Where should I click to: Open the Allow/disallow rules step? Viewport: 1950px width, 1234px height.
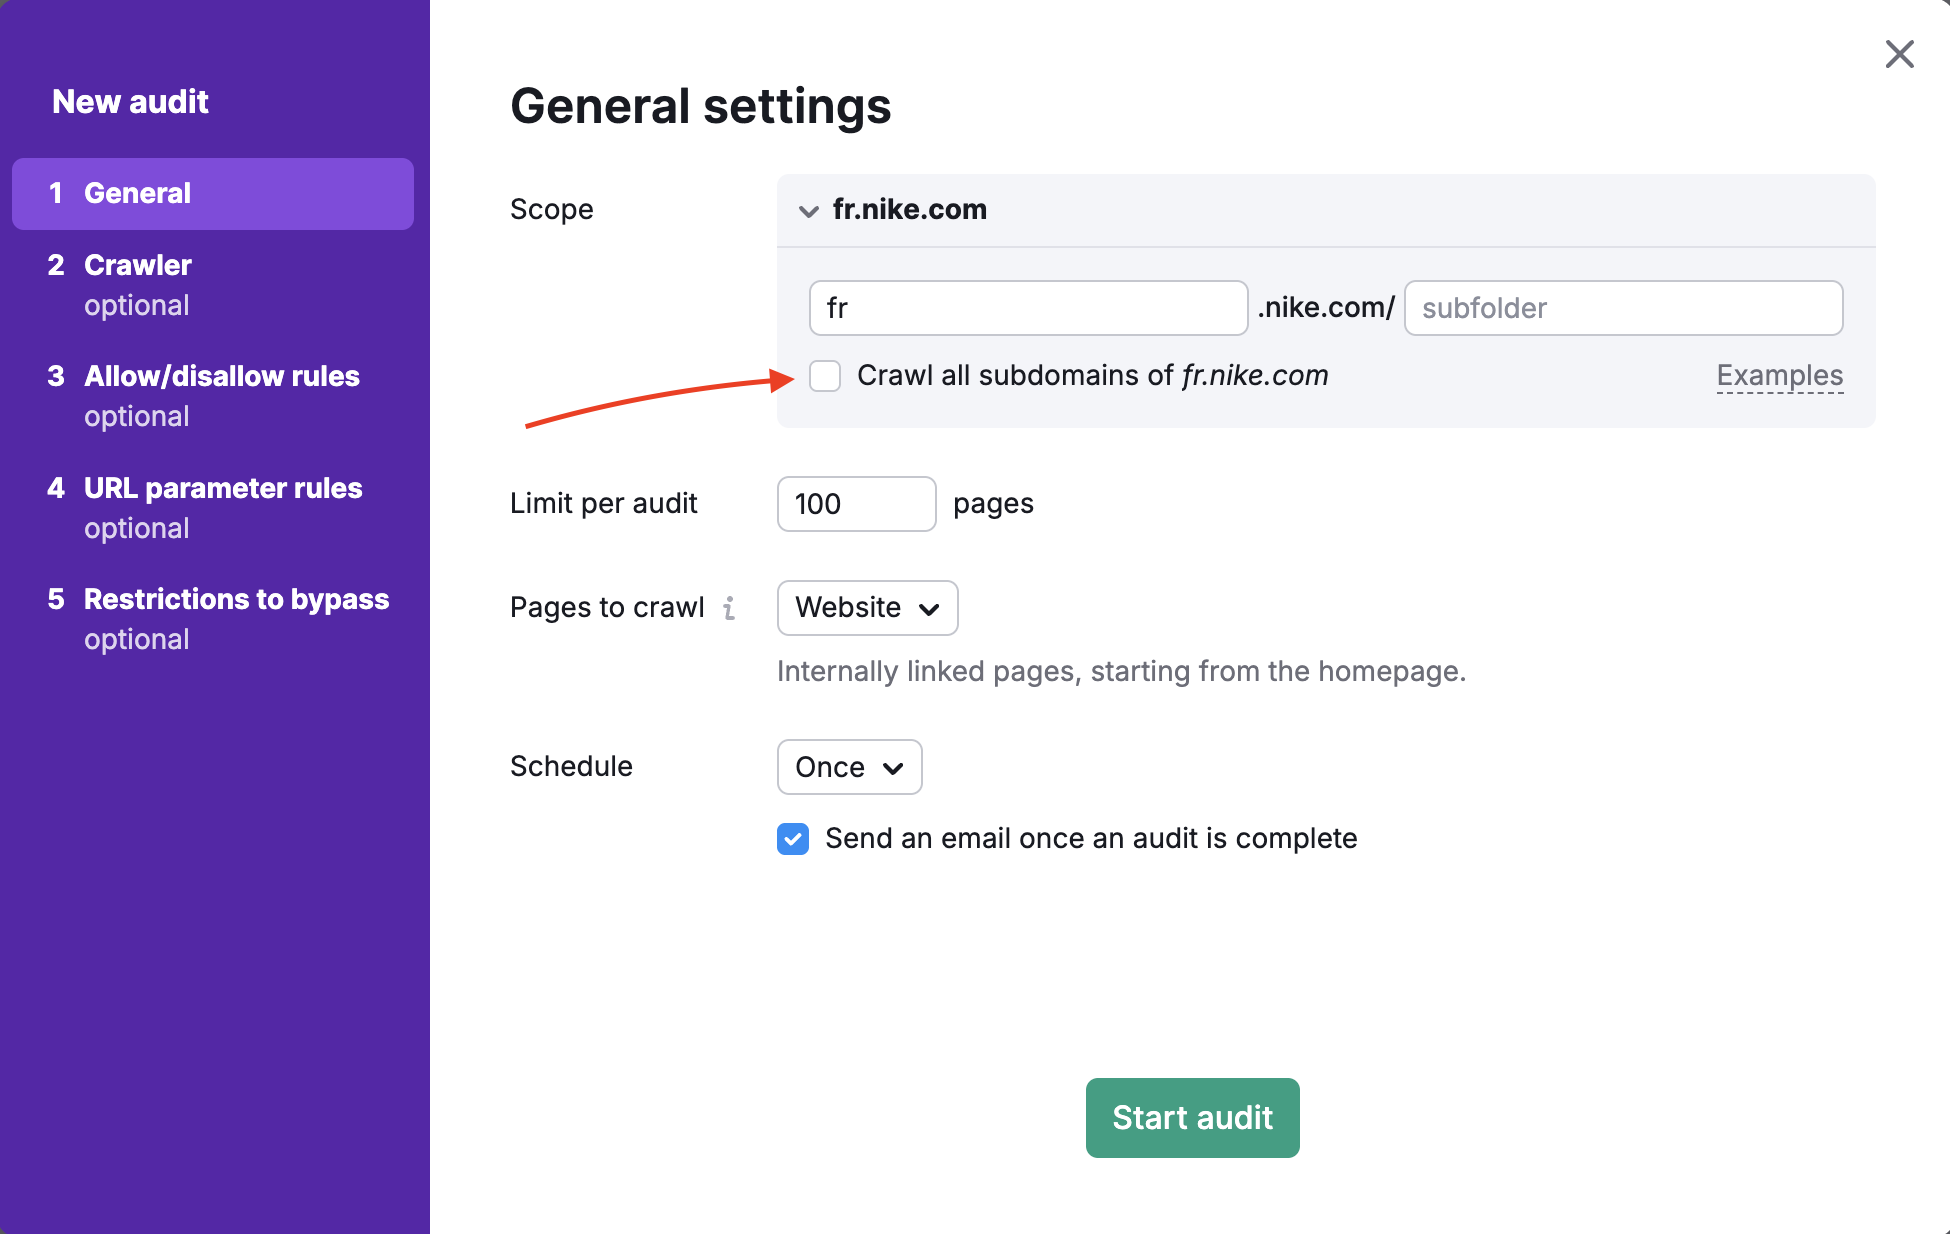(x=222, y=376)
